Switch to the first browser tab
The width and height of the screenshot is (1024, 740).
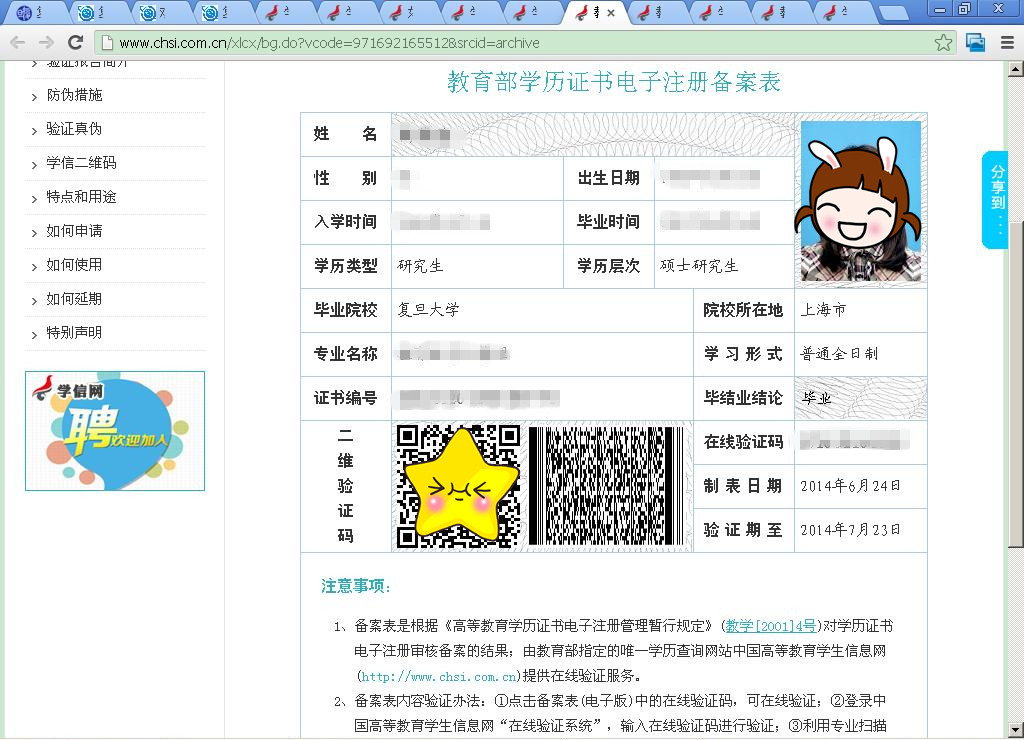point(30,12)
